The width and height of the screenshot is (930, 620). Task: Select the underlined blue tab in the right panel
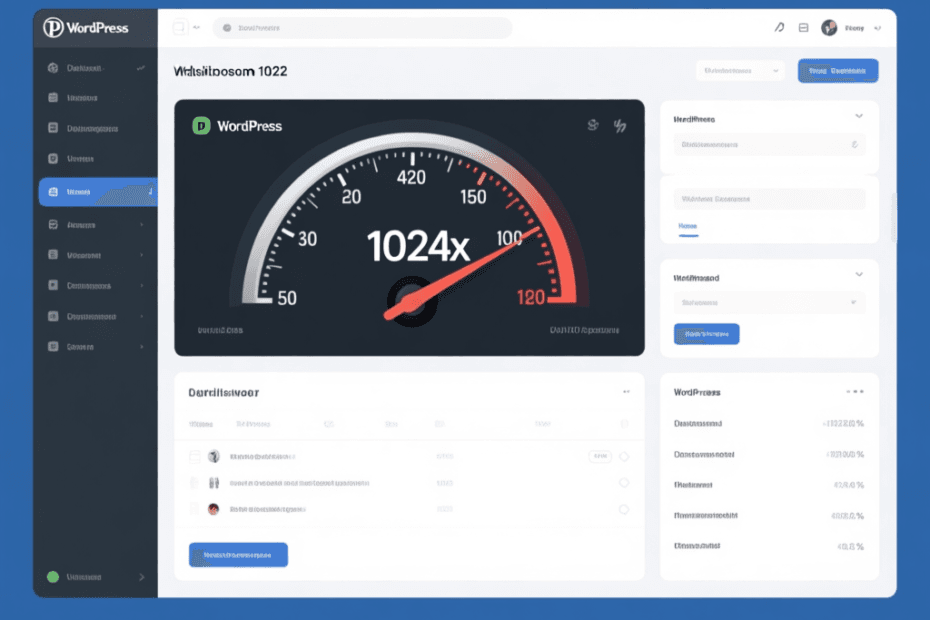point(687,227)
